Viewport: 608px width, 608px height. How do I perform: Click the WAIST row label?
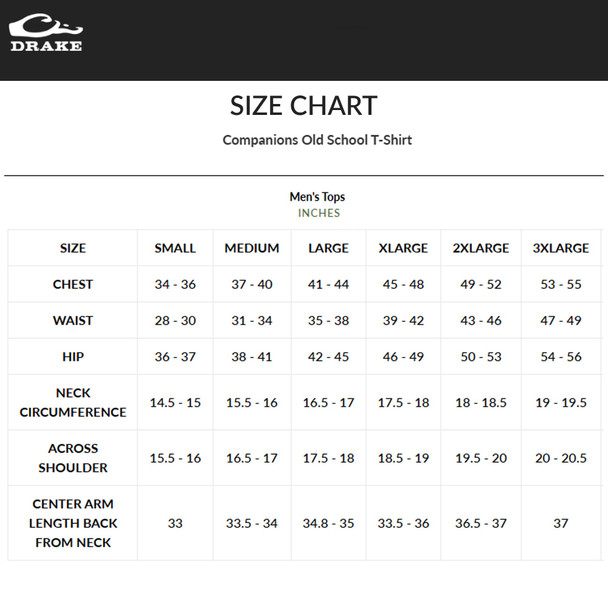(x=73, y=321)
